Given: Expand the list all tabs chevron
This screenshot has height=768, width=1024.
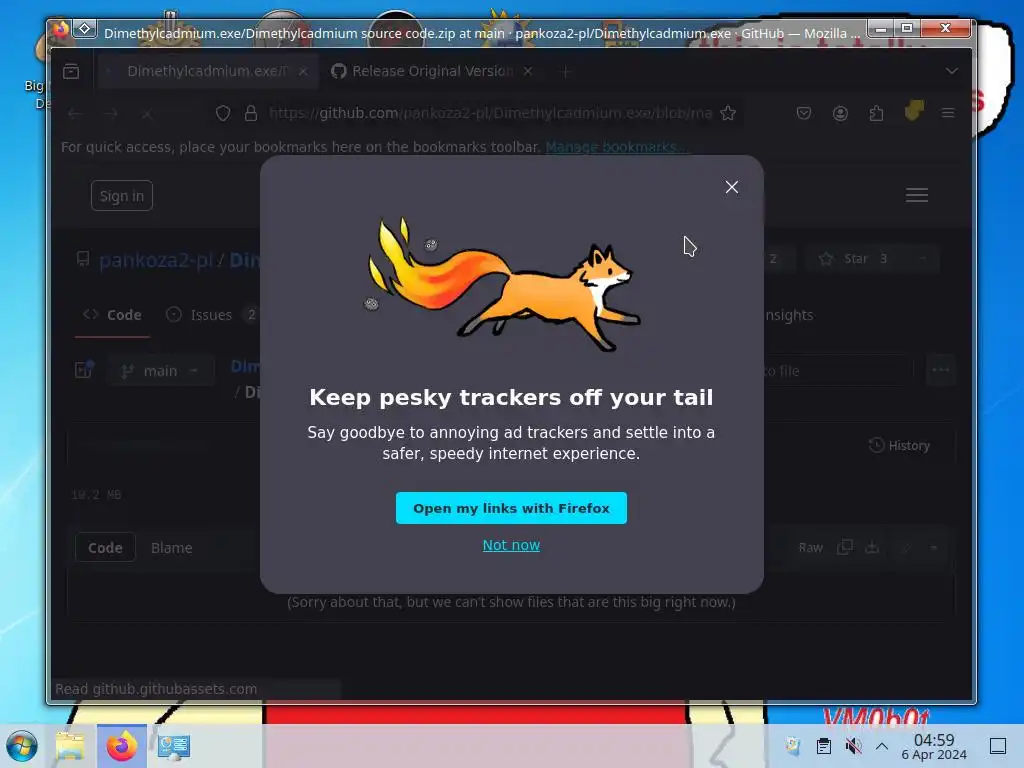Looking at the screenshot, I should click(952, 71).
